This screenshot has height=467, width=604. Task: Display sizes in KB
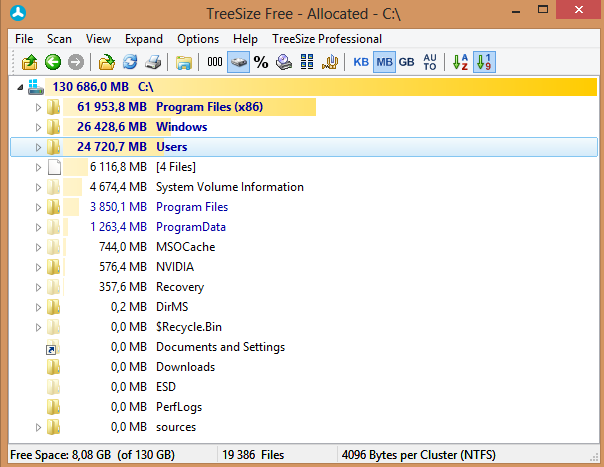[x=361, y=62]
